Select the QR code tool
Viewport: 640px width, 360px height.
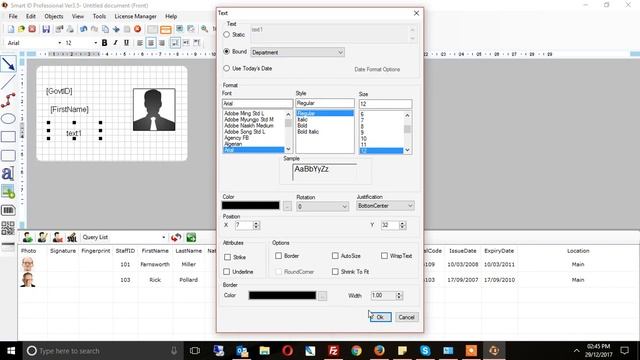pos(8,228)
